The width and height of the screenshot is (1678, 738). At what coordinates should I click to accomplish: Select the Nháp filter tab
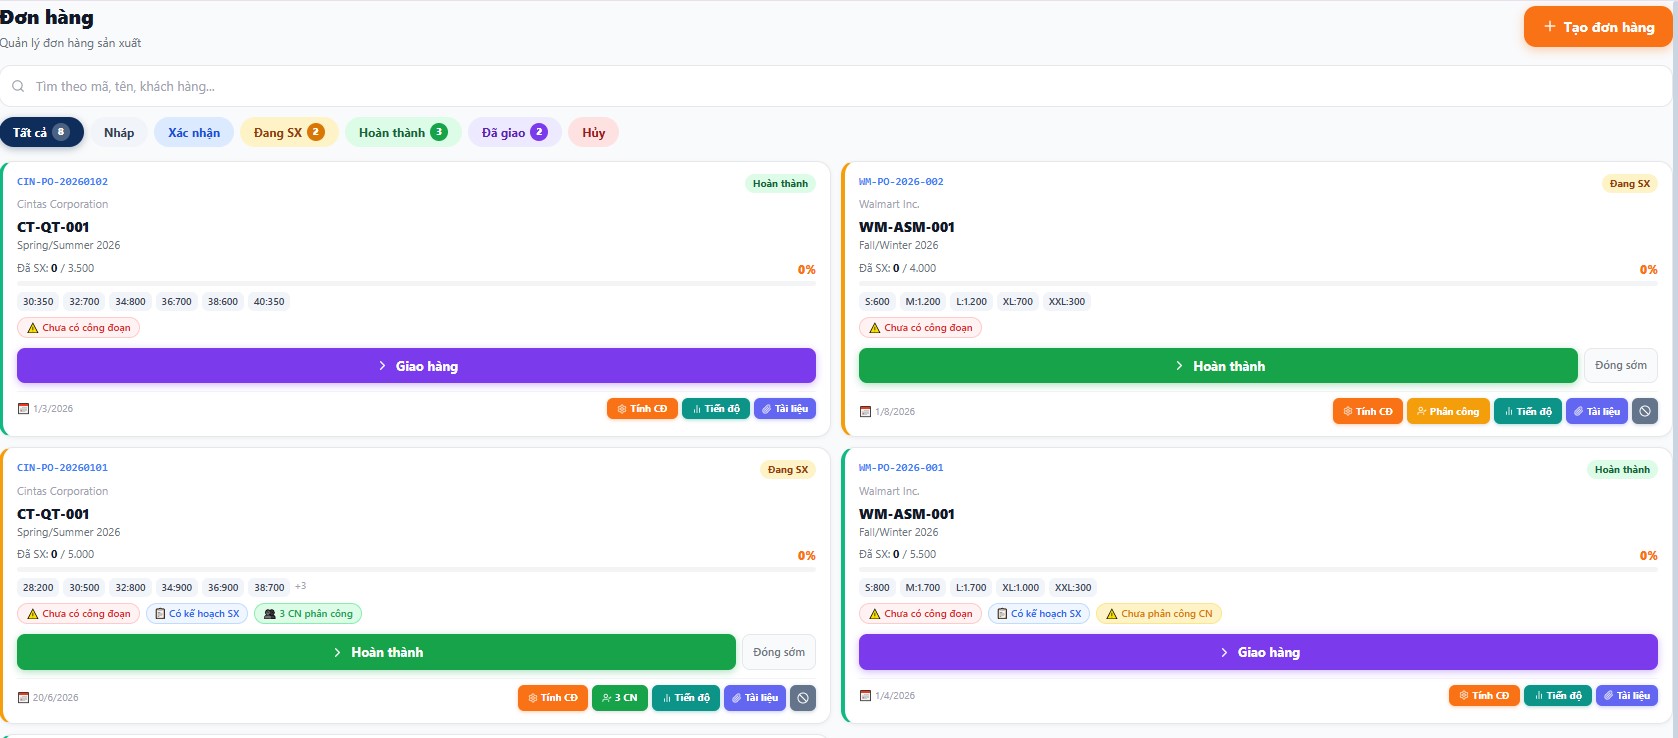[119, 132]
